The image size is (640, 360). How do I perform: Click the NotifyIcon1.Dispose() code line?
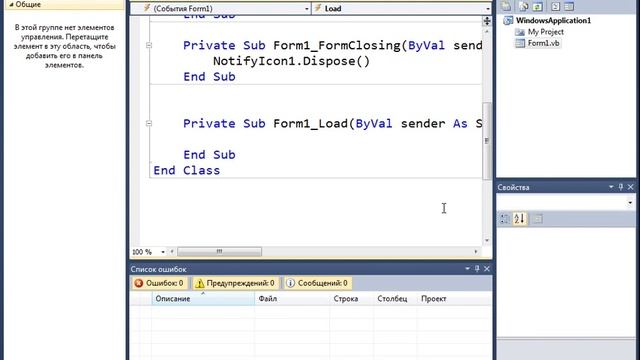point(291,61)
